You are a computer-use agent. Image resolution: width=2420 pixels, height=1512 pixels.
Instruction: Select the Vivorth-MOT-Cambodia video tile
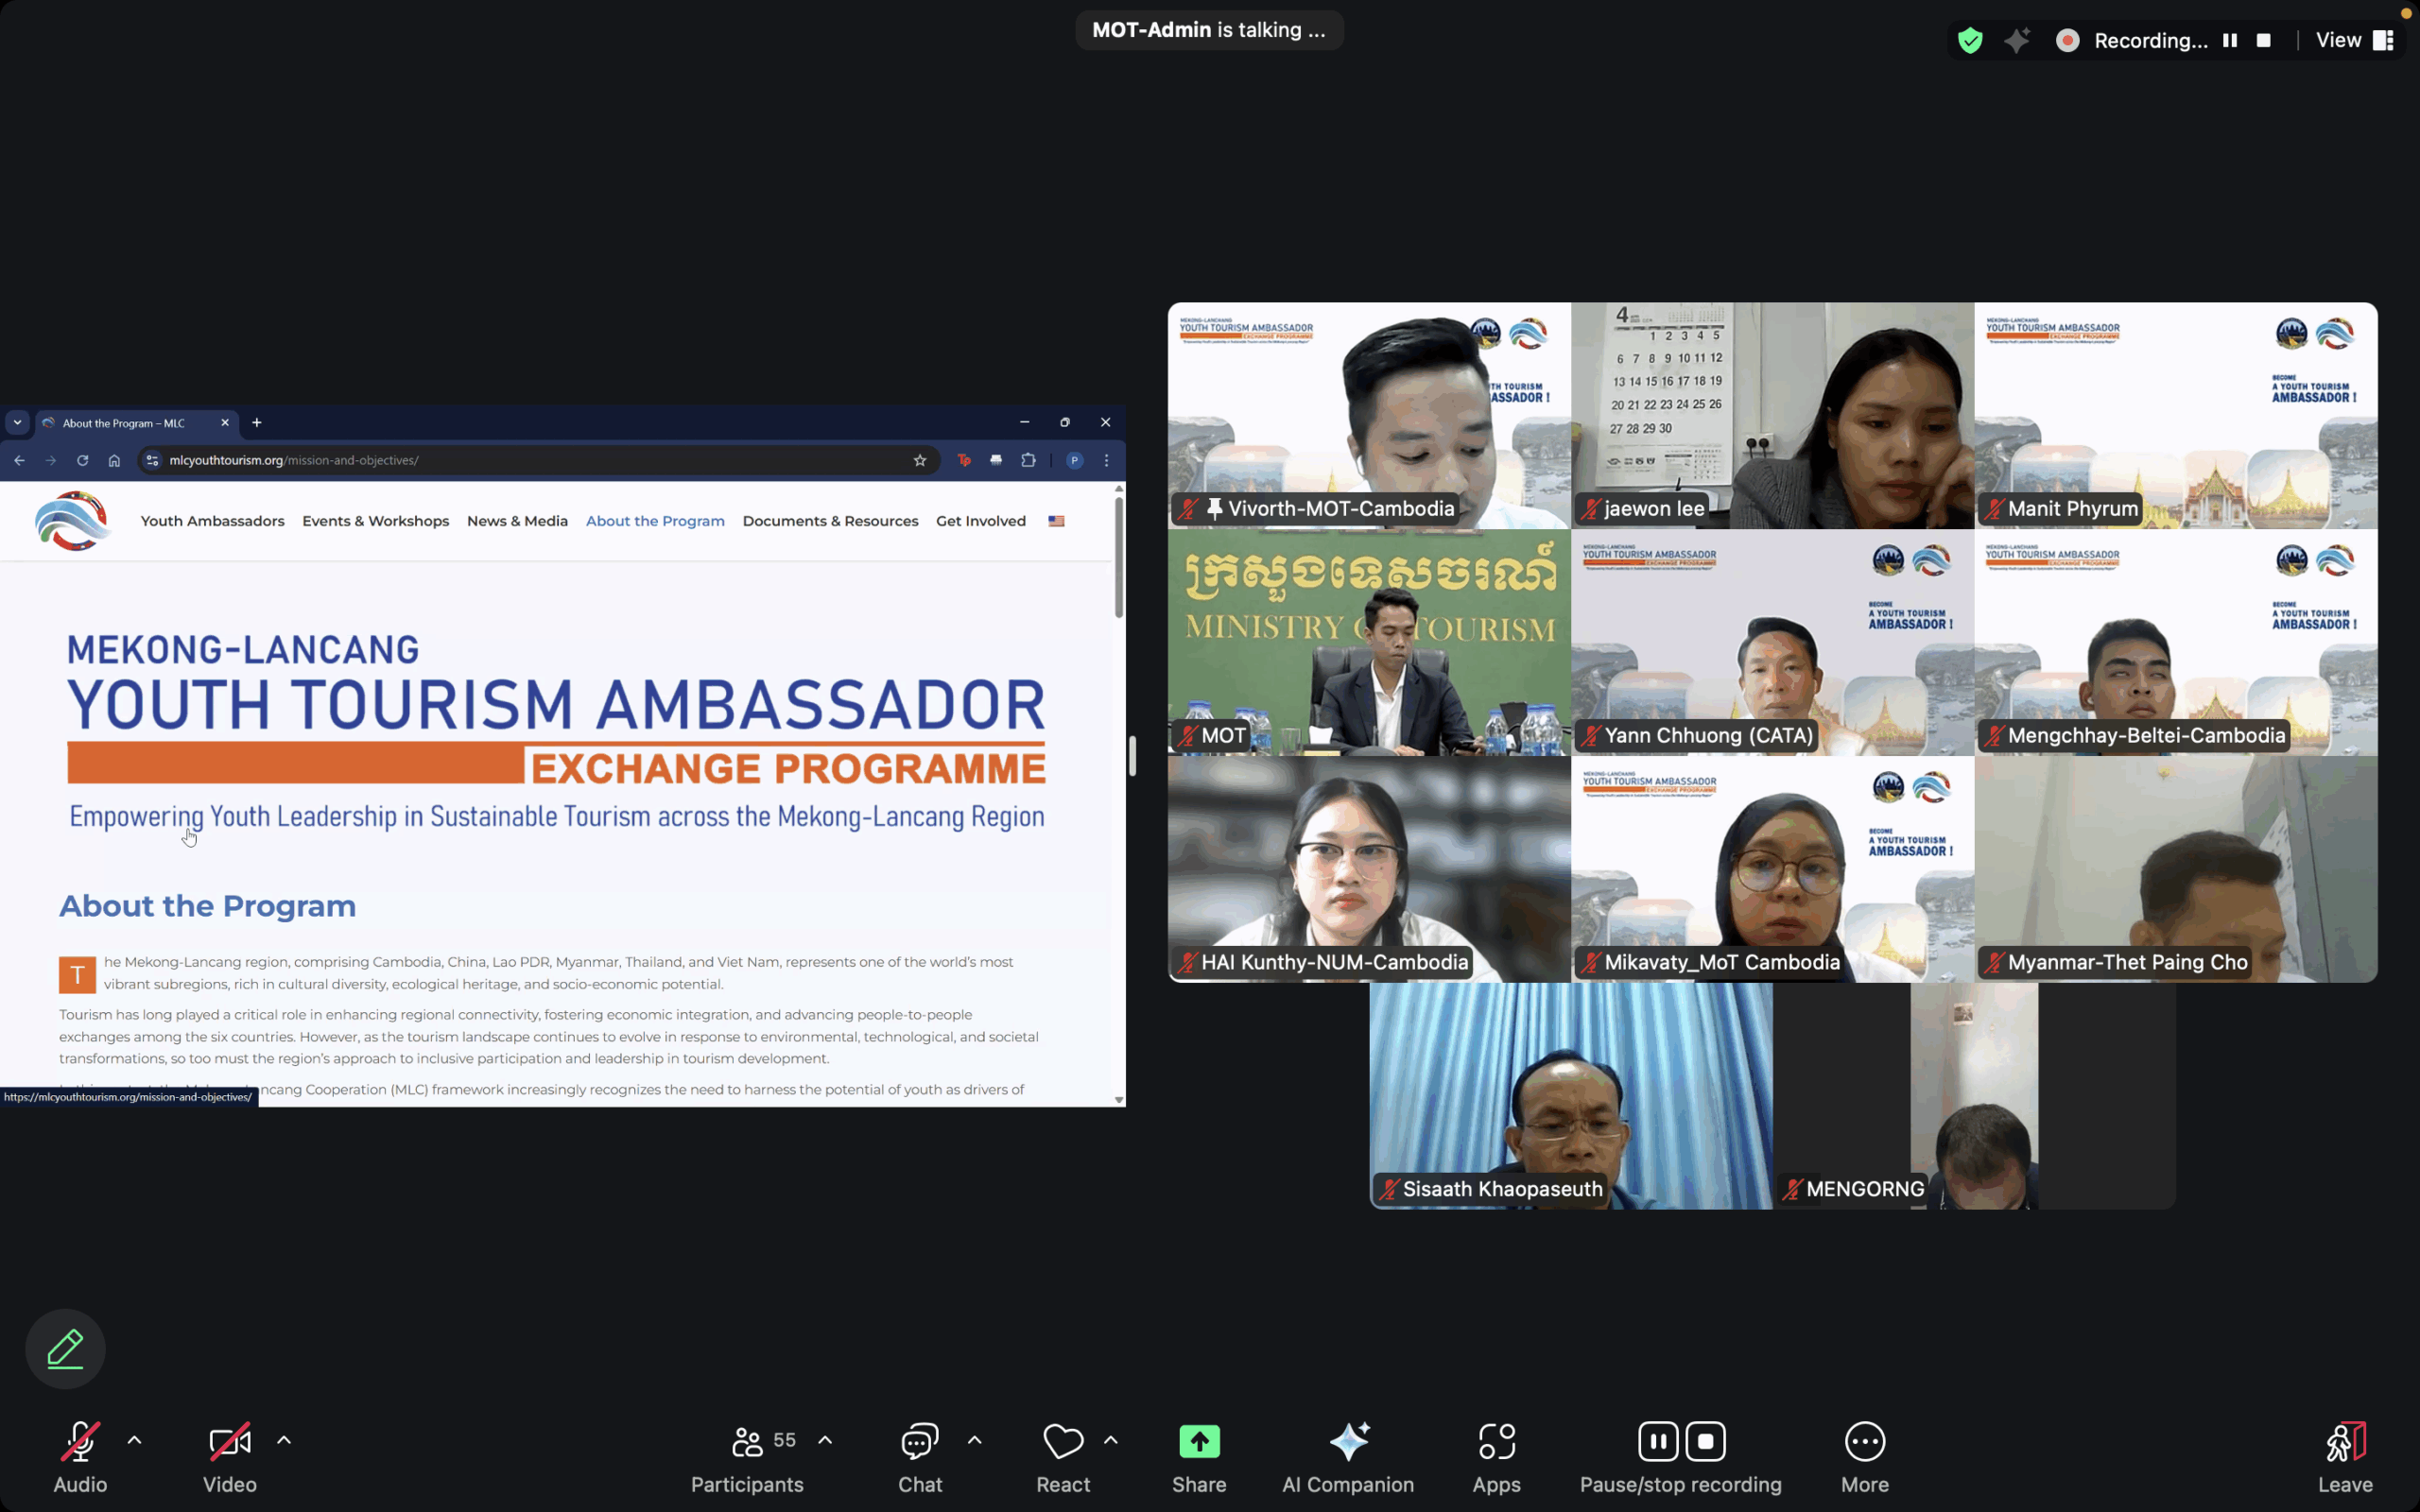(1369, 415)
